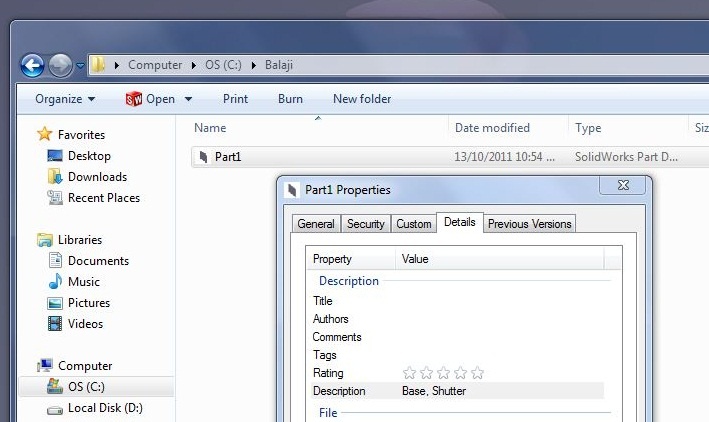Select Local Disk (D:) in navigation pane
Screen dimensions: 709x422
(105, 408)
